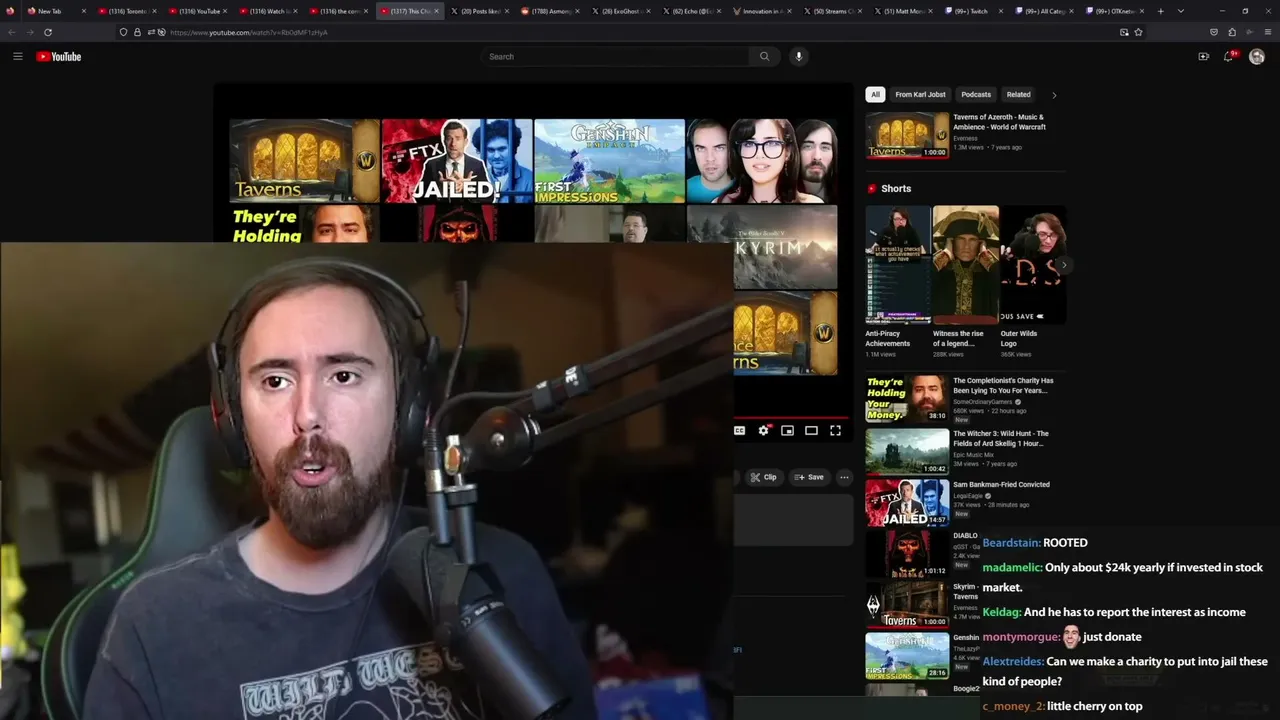The image size is (1280, 720).
Task: Open the Genshin First Impressions 28:16 thumbnail
Action: coord(907,656)
